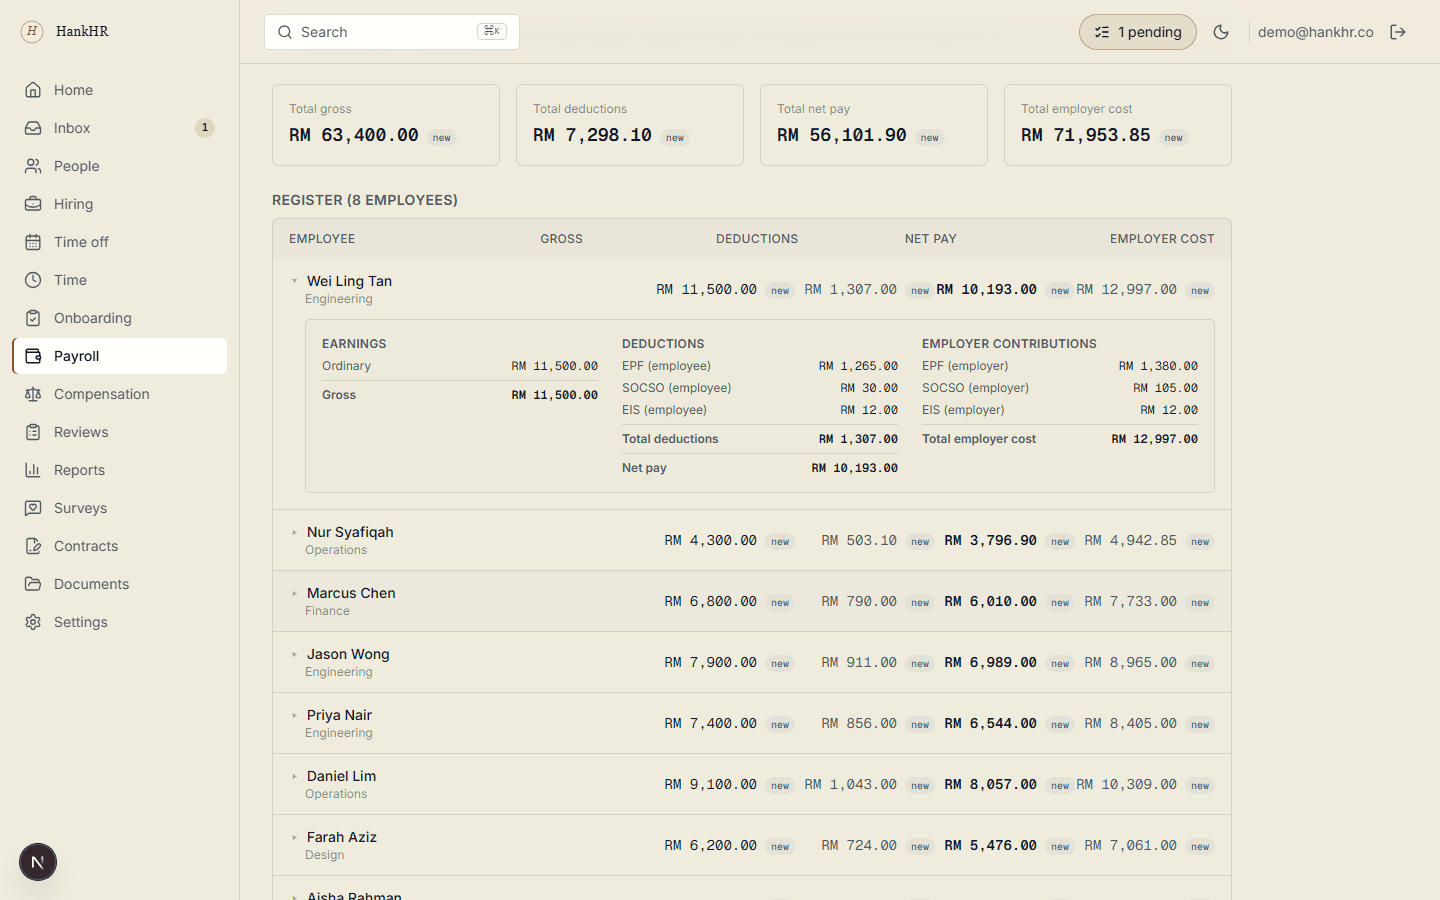Click the Time clock icon
The width and height of the screenshot is (1440, 900).
[x=33, y=280]
